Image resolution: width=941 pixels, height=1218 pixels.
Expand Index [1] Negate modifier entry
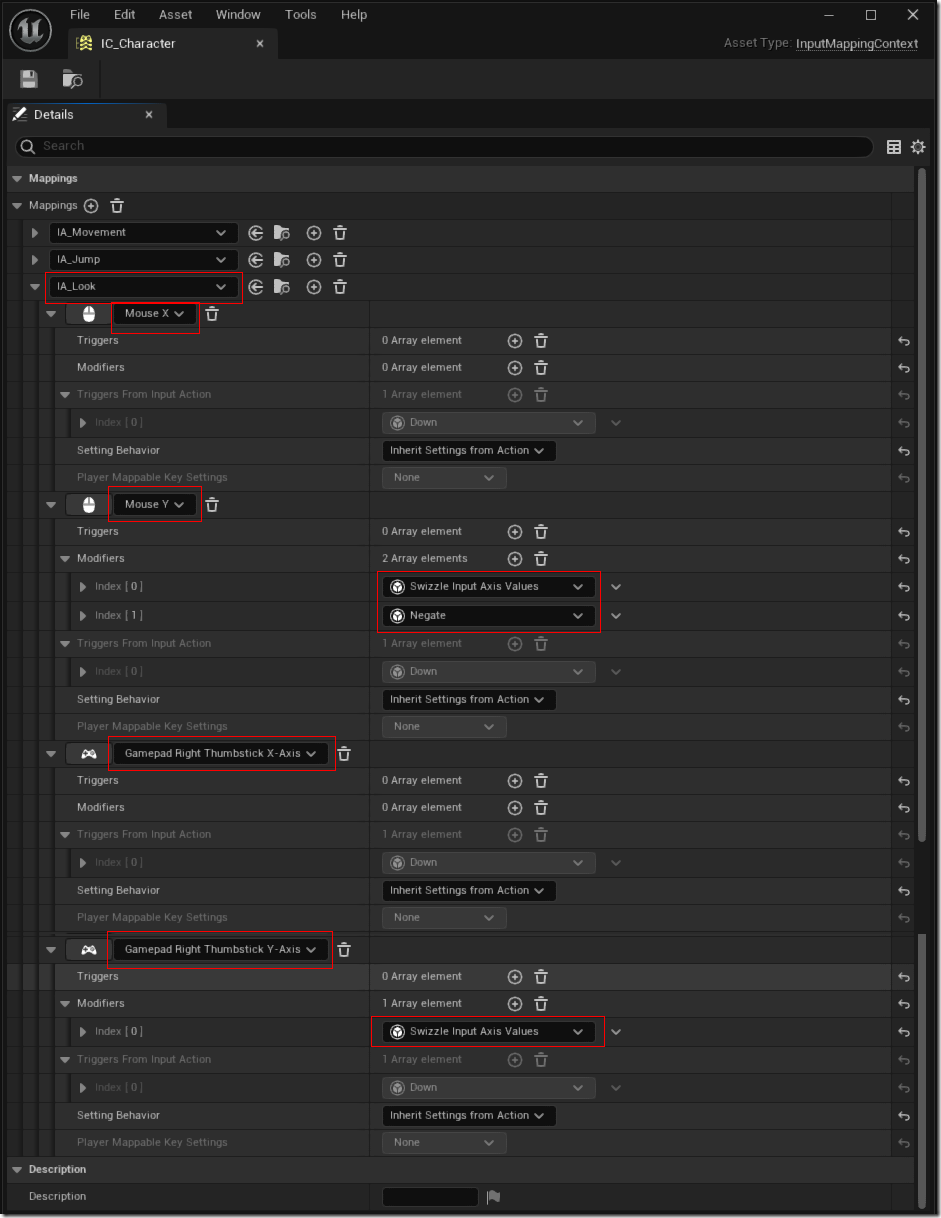point(84,616)
